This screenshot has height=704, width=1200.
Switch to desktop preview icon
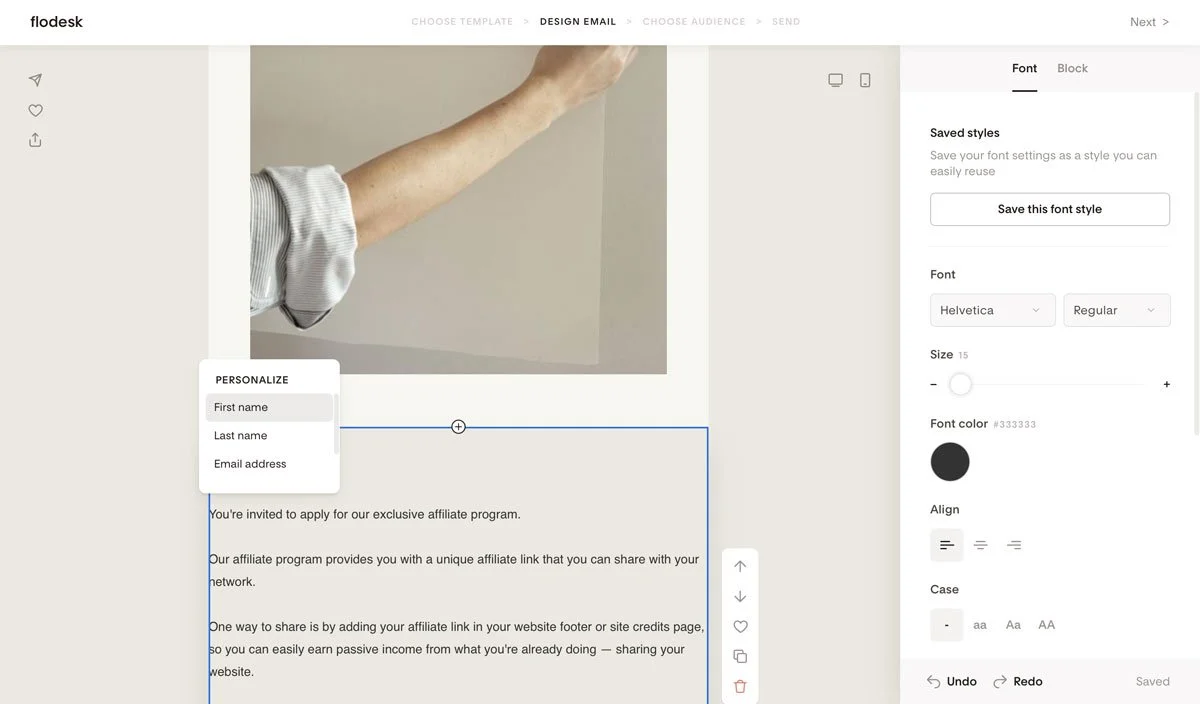pos(835,80)
